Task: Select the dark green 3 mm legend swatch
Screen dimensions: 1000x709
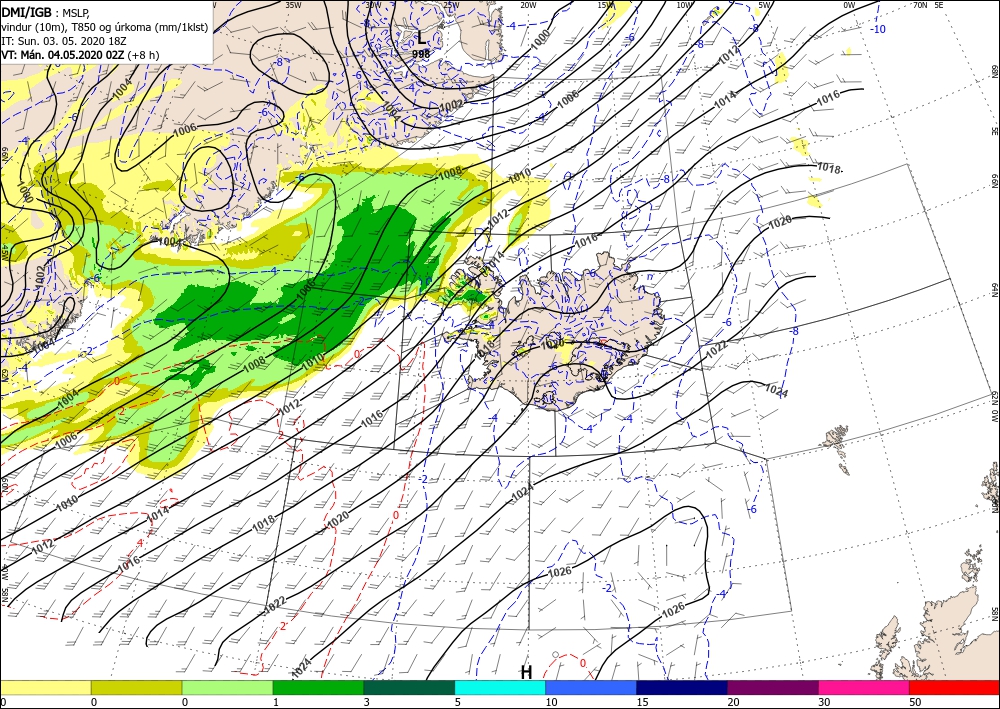Action: click(x=409, y=687)
